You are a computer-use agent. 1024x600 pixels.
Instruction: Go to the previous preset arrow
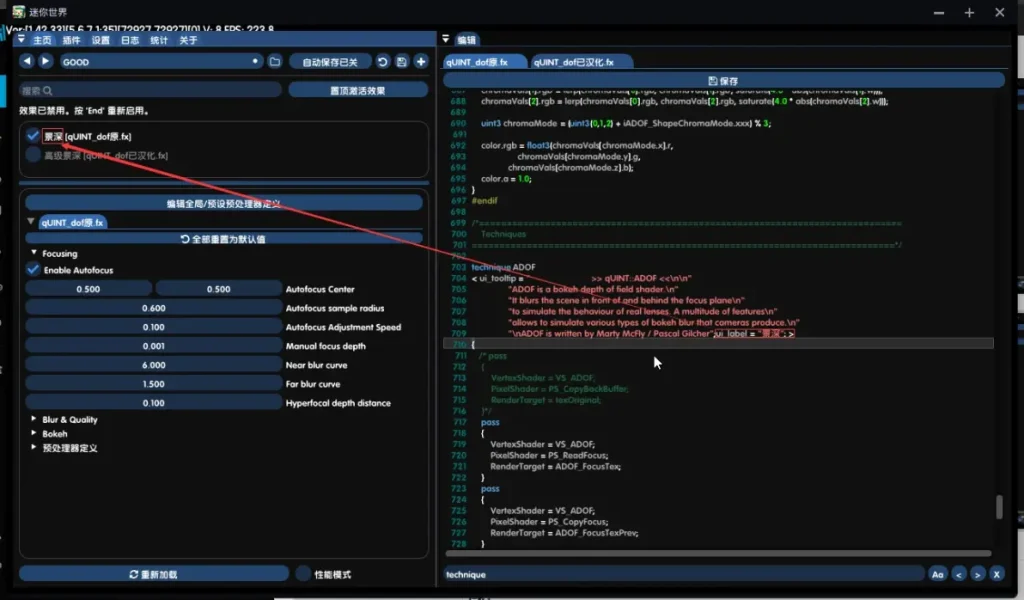pyautogui.click(x=27, y=62)
